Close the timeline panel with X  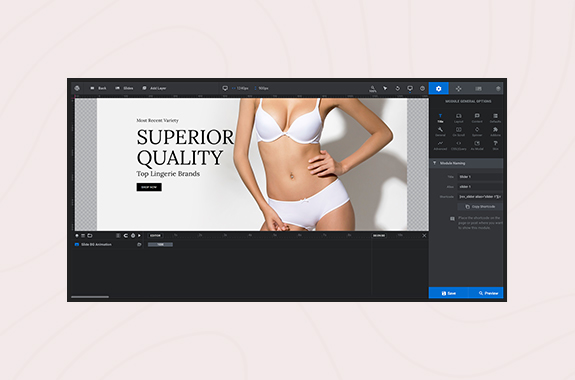tap(424, 235)
